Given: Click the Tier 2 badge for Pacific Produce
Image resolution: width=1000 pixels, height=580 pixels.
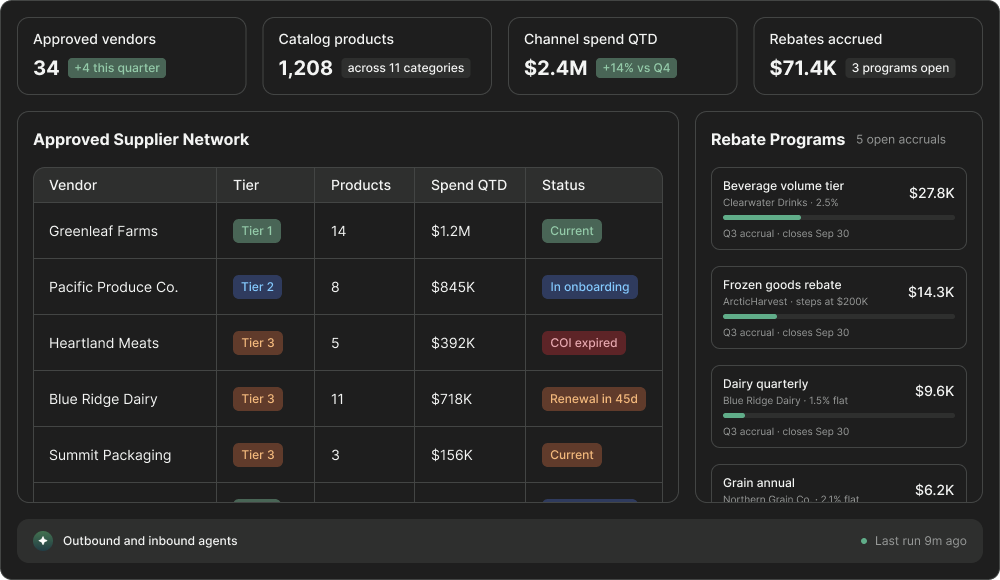Looking at the screenshot, I should point(257,287).
